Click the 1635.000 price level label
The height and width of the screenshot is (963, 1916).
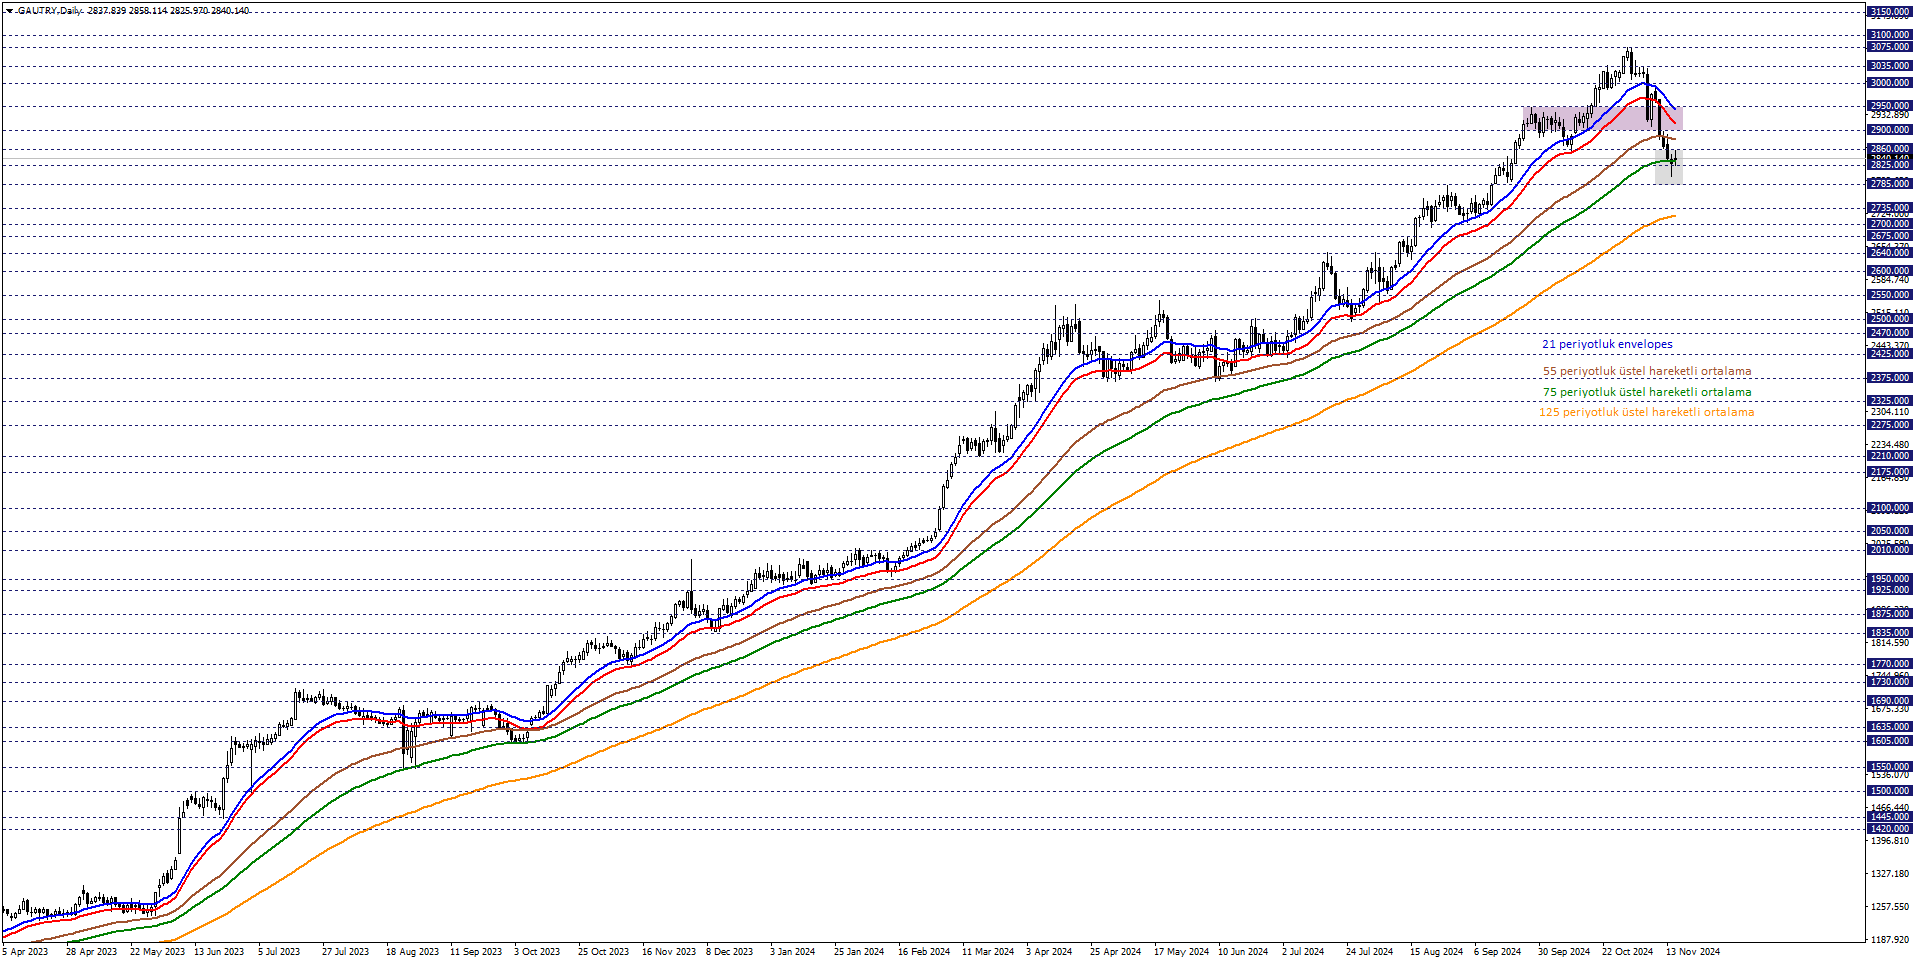1889,727
